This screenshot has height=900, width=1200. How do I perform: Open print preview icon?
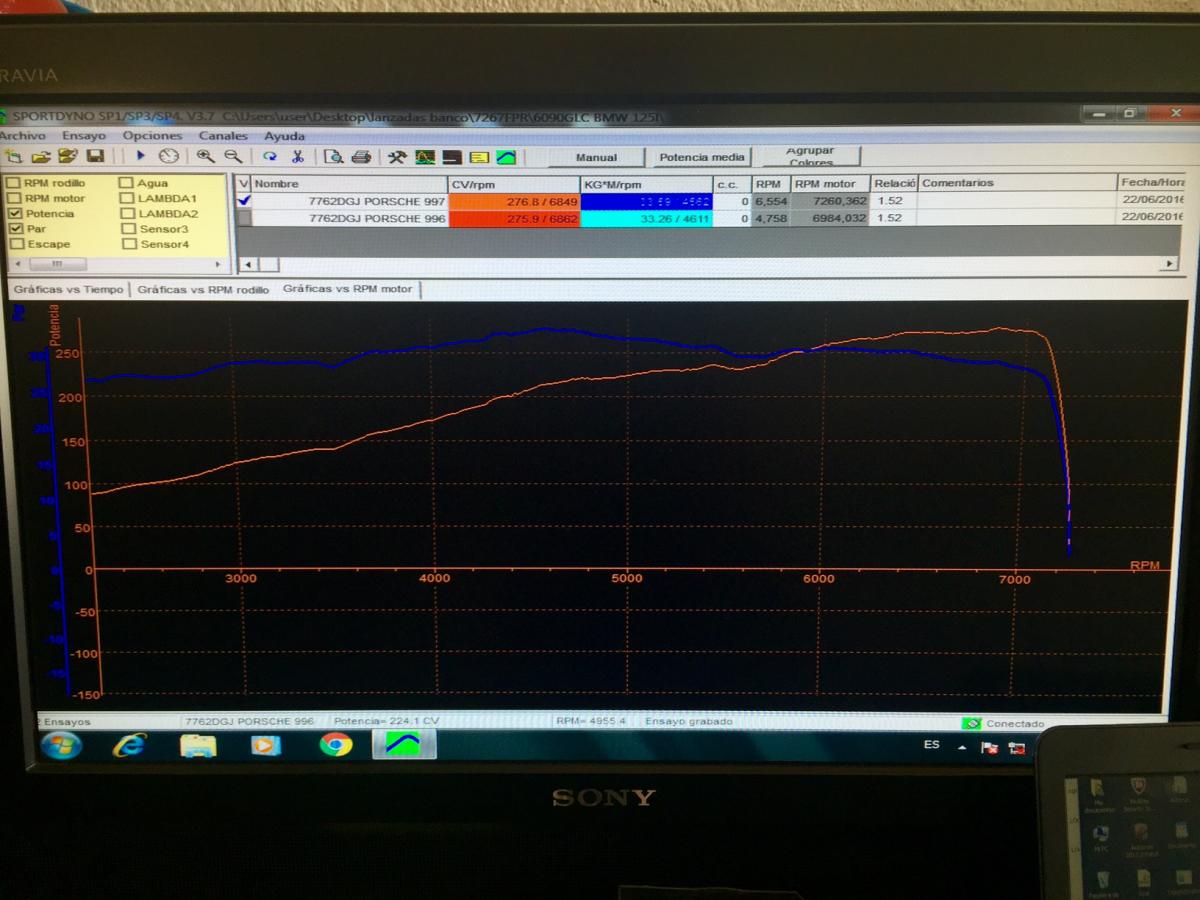click(x=334, y=156)
